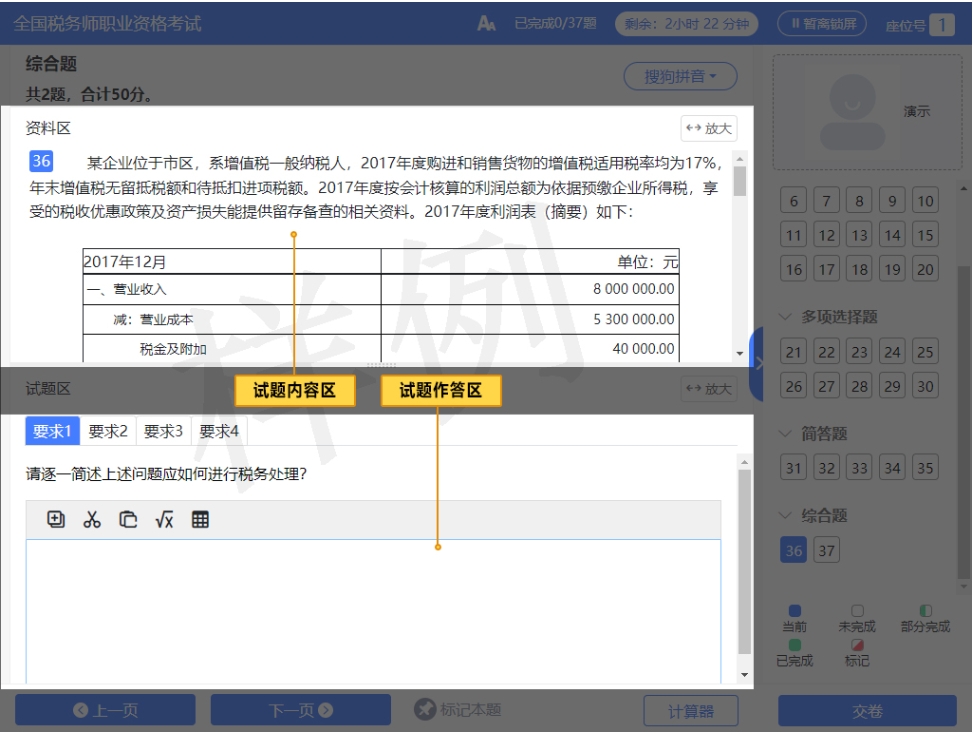This screenshot has height=734, width=973.
Task: Click 标记本题 to flag this question
Action: pyautogui.click(x=458, y=710)
